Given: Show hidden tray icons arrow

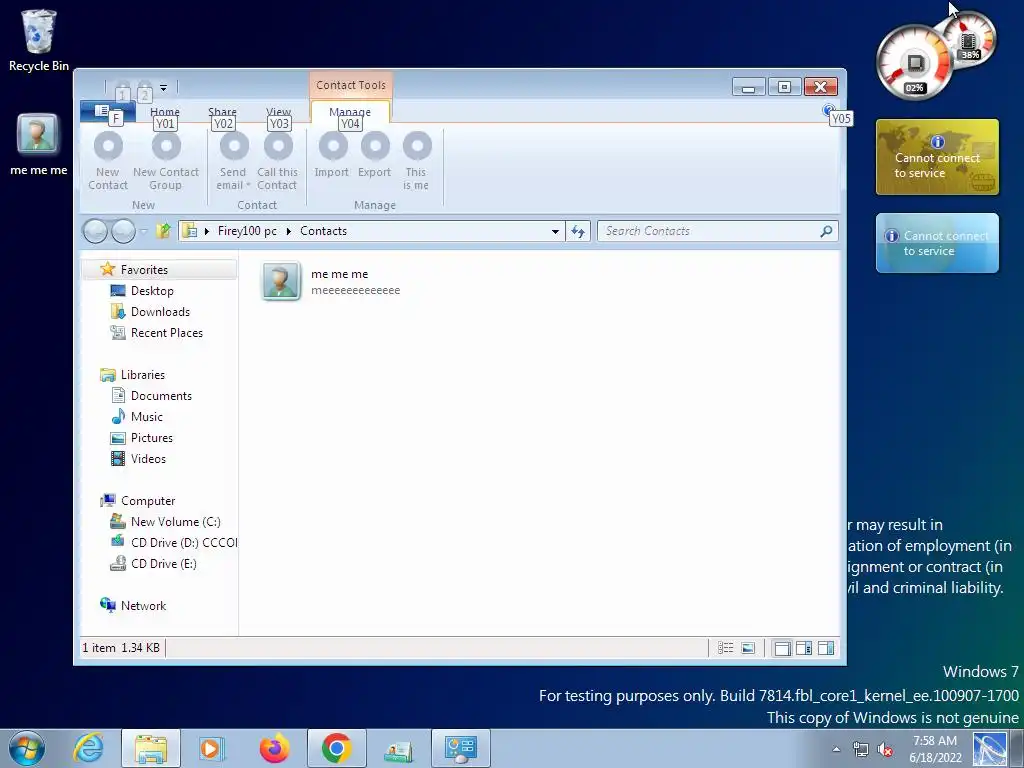Looking at the screenshot, I should pos(836,749).
